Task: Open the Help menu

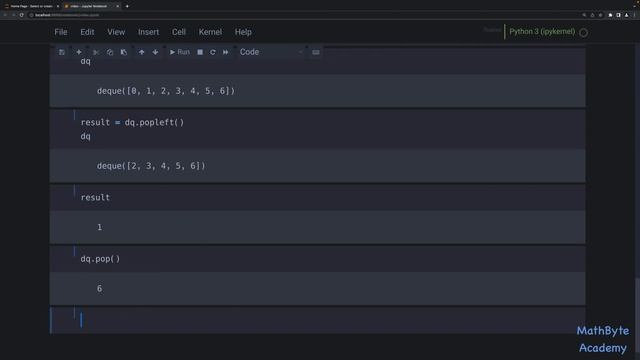Action: point(243,32)
